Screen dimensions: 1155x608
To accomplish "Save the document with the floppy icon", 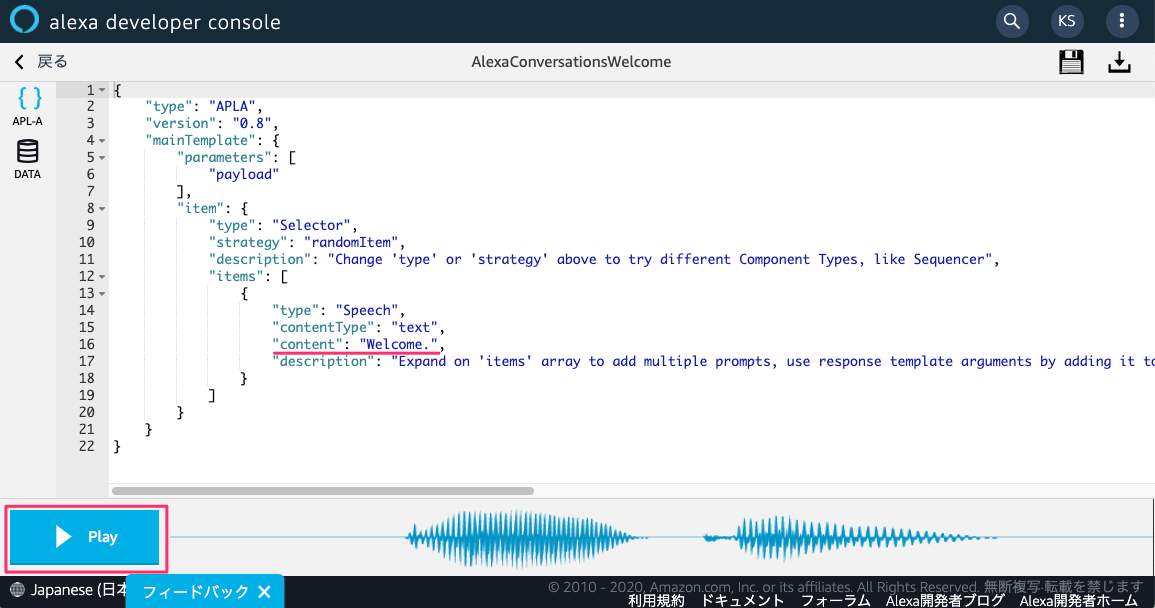I will coord(1071,62).
